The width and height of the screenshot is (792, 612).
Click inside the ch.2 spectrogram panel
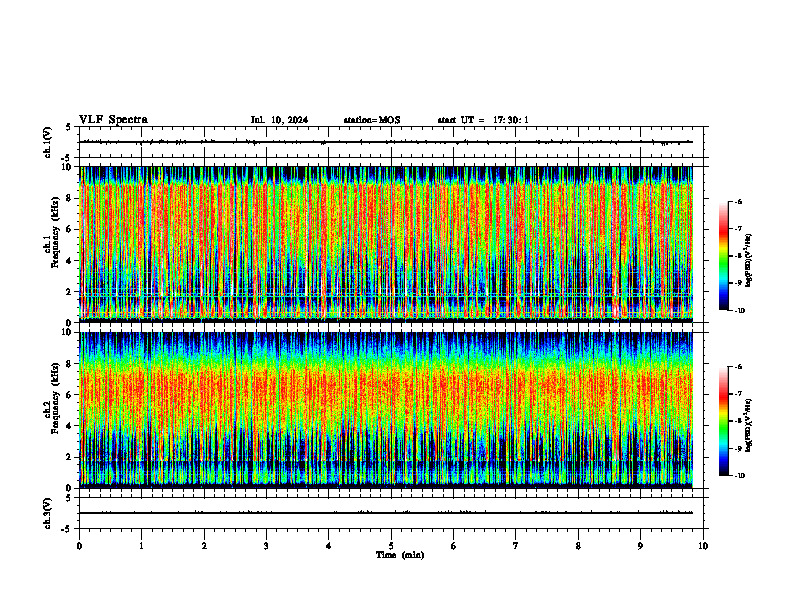click(385, 410)
